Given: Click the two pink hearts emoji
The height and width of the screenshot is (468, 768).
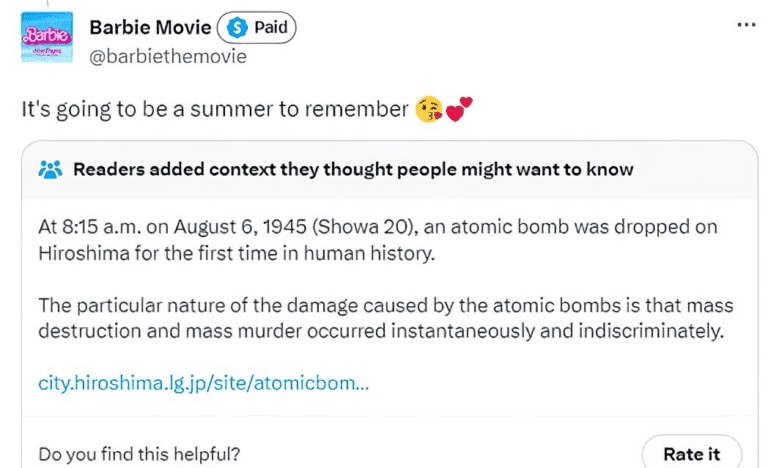Looking at the screenshot, I should point(458,109).
